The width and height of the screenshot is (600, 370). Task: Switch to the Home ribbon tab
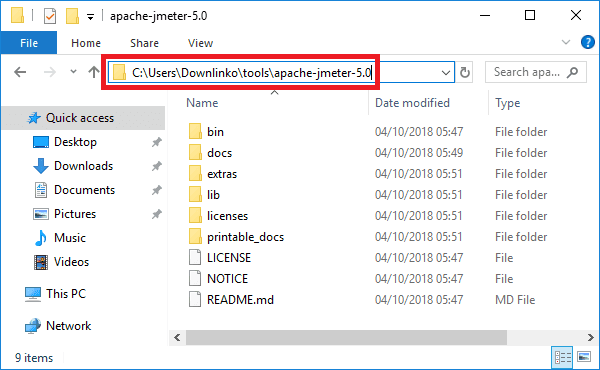point(86,43)
